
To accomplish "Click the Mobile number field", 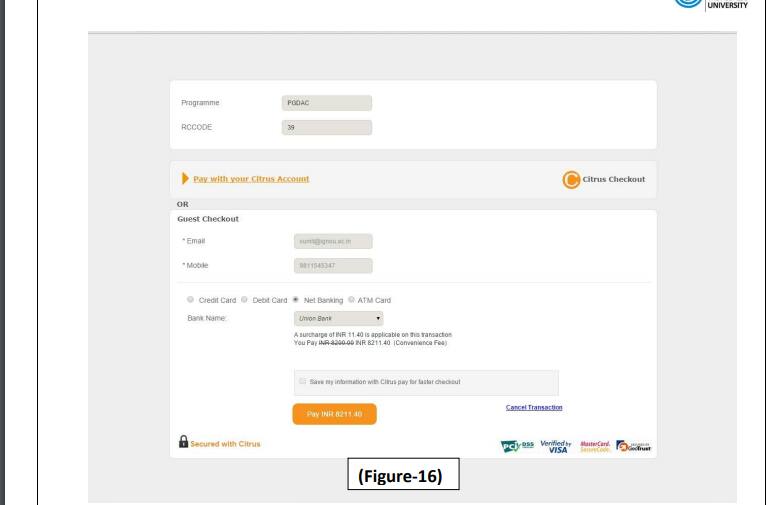I will point(327,265).
